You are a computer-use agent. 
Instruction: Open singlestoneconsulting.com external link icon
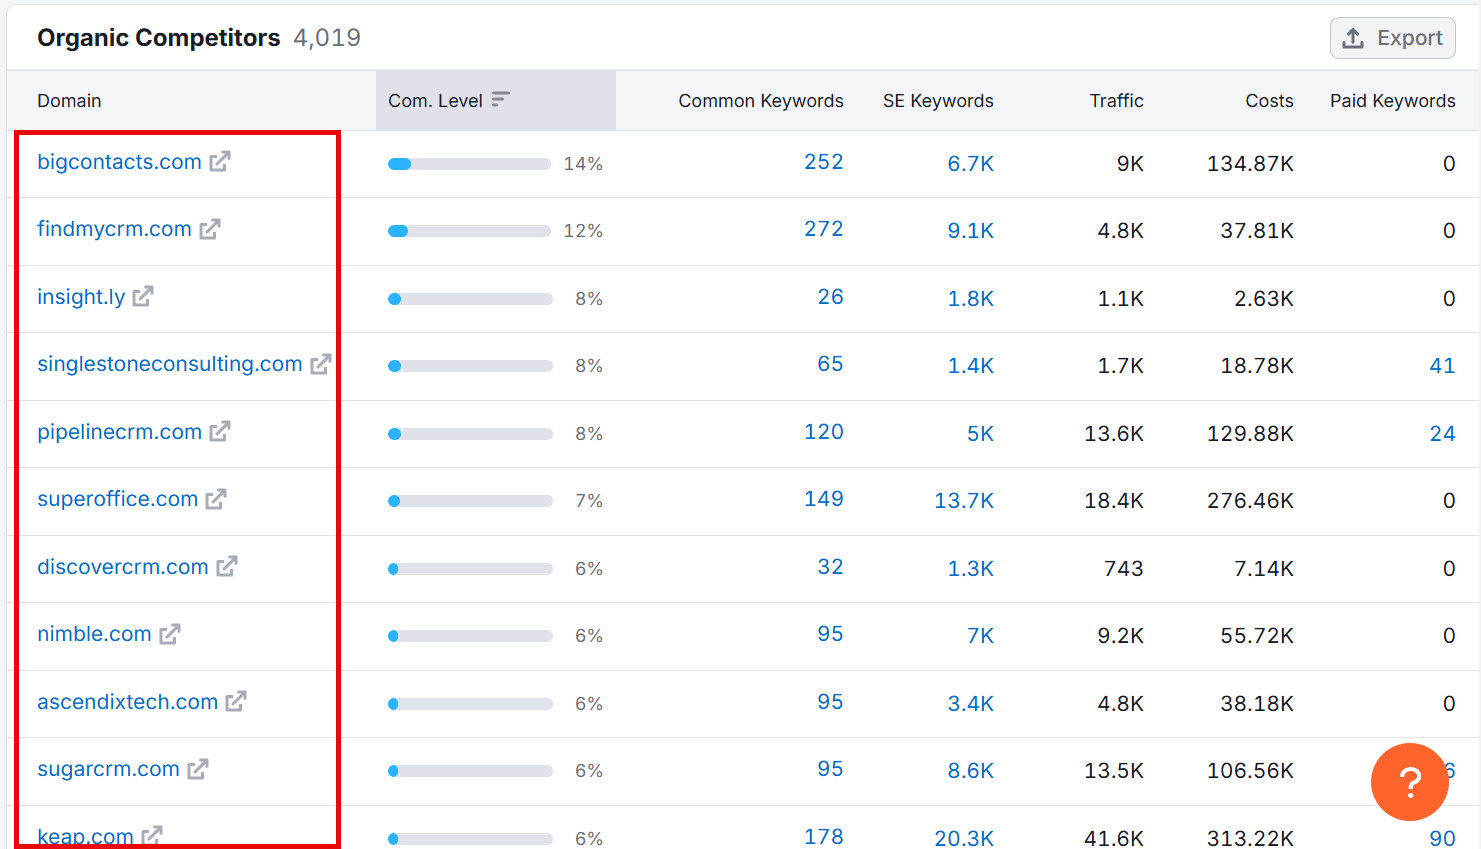point(321,364)
